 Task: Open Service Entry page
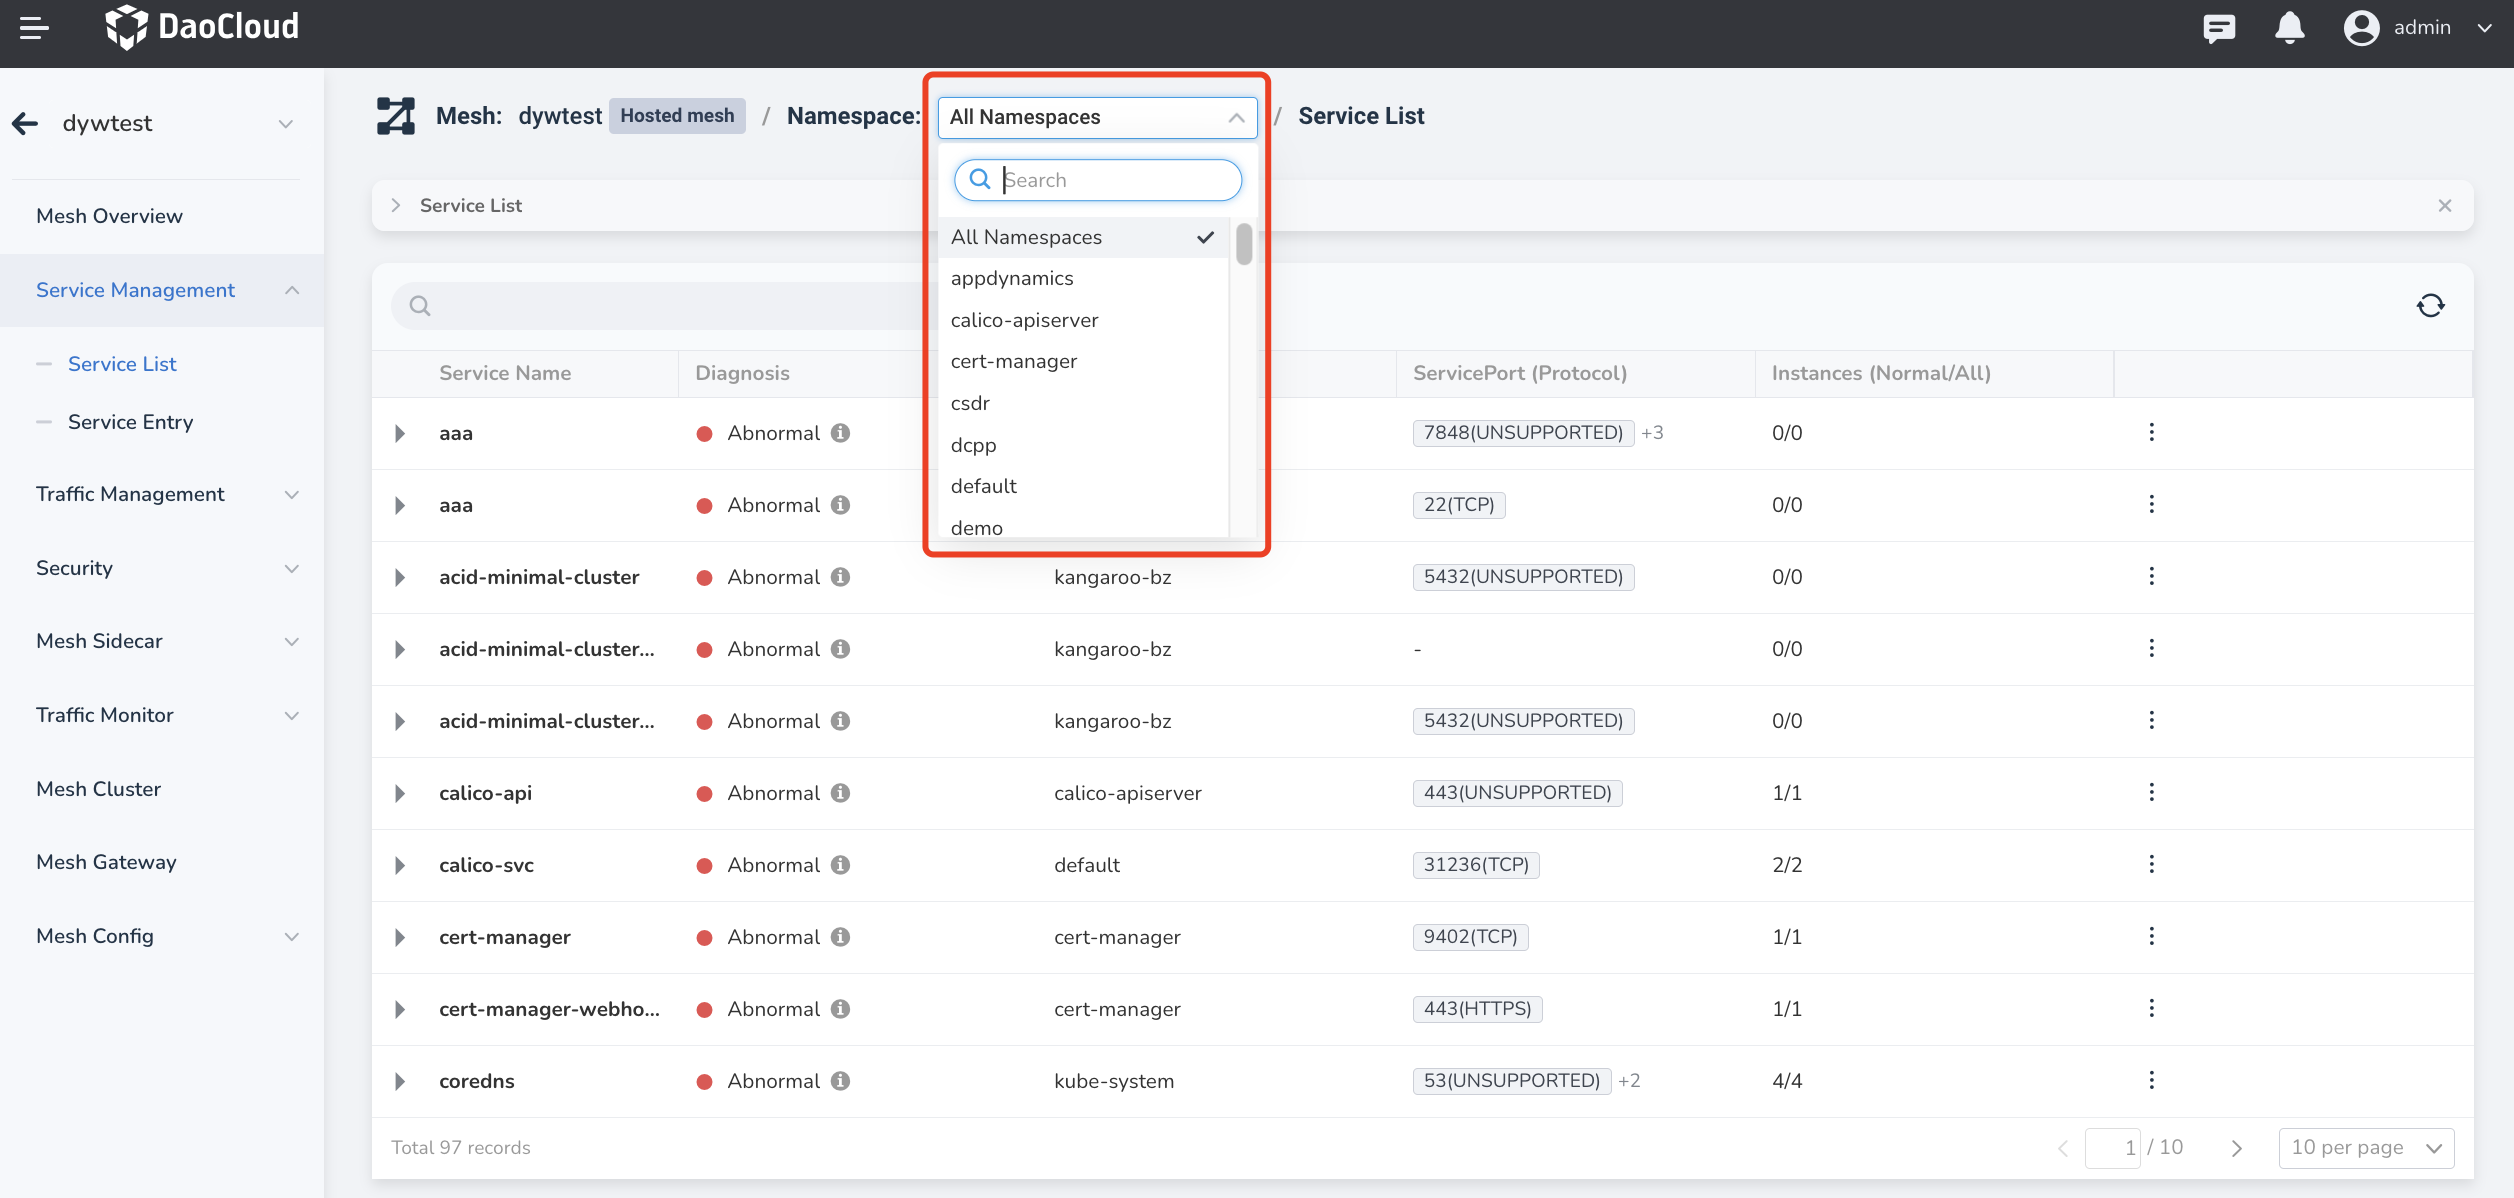point(130,422)
